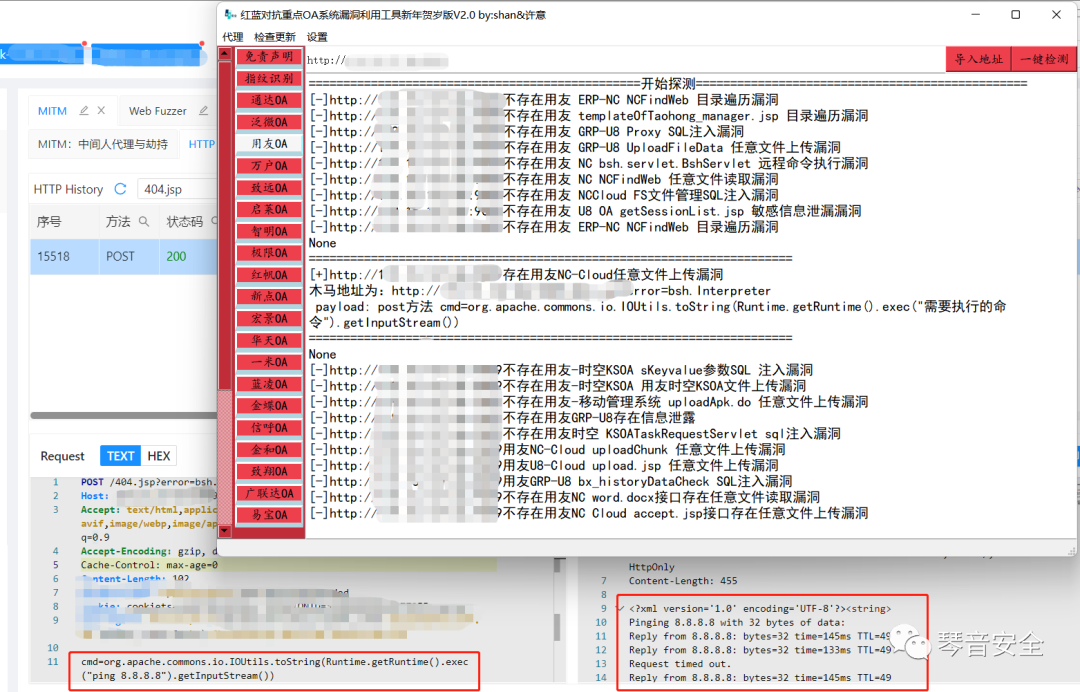
Task: Select 致翔OA in the sidebar
Action: point(269,472)
